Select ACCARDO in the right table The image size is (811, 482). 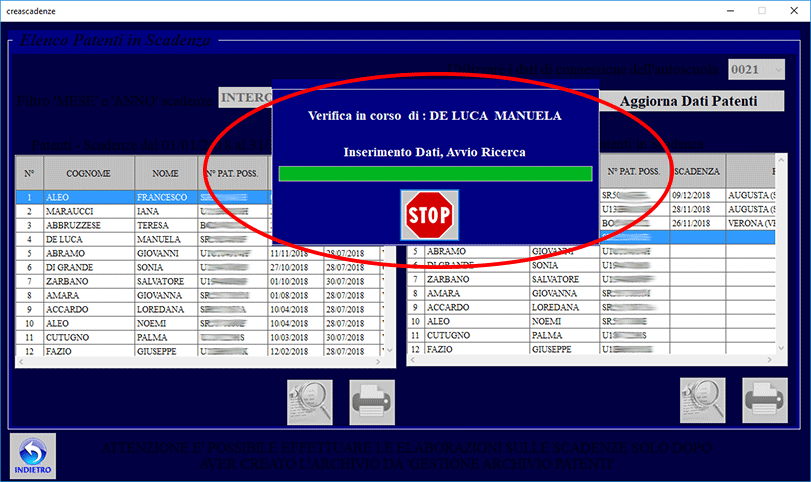click(x=448, y=307)
